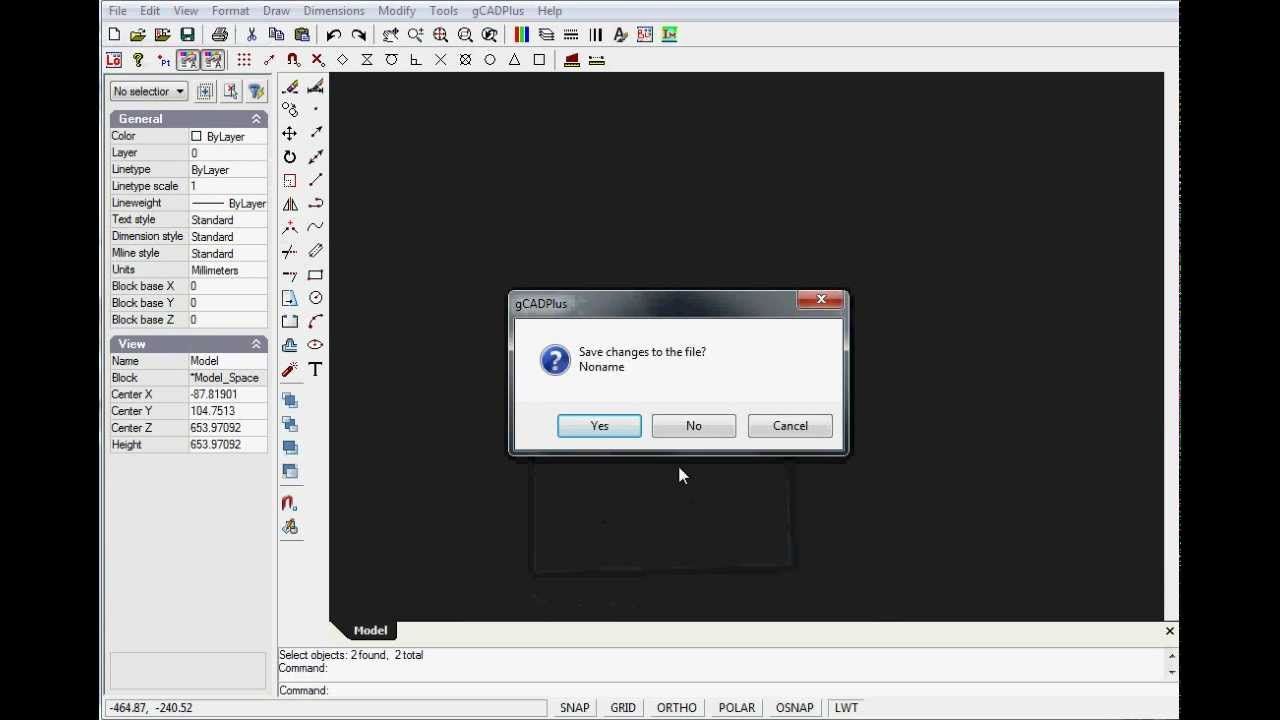Click Yes to save changes
The height and width of the screenshot is (720, 1280).
(x=599, y=426)
